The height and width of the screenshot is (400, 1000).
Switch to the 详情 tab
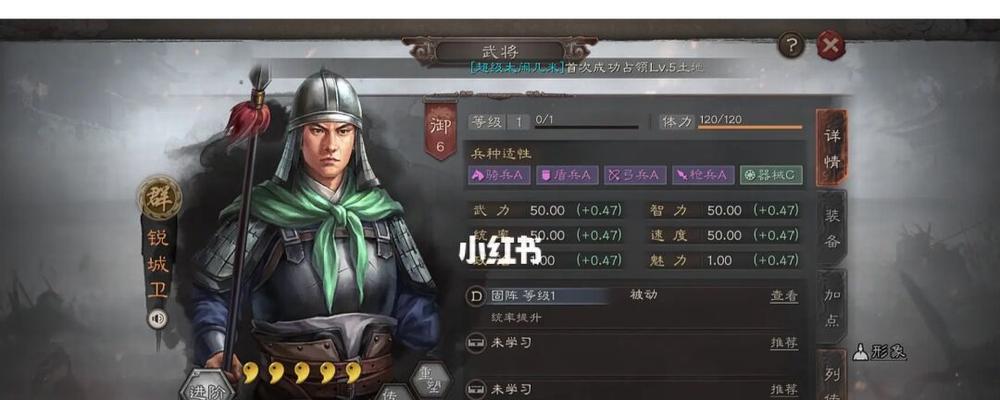tap(832, 149)
